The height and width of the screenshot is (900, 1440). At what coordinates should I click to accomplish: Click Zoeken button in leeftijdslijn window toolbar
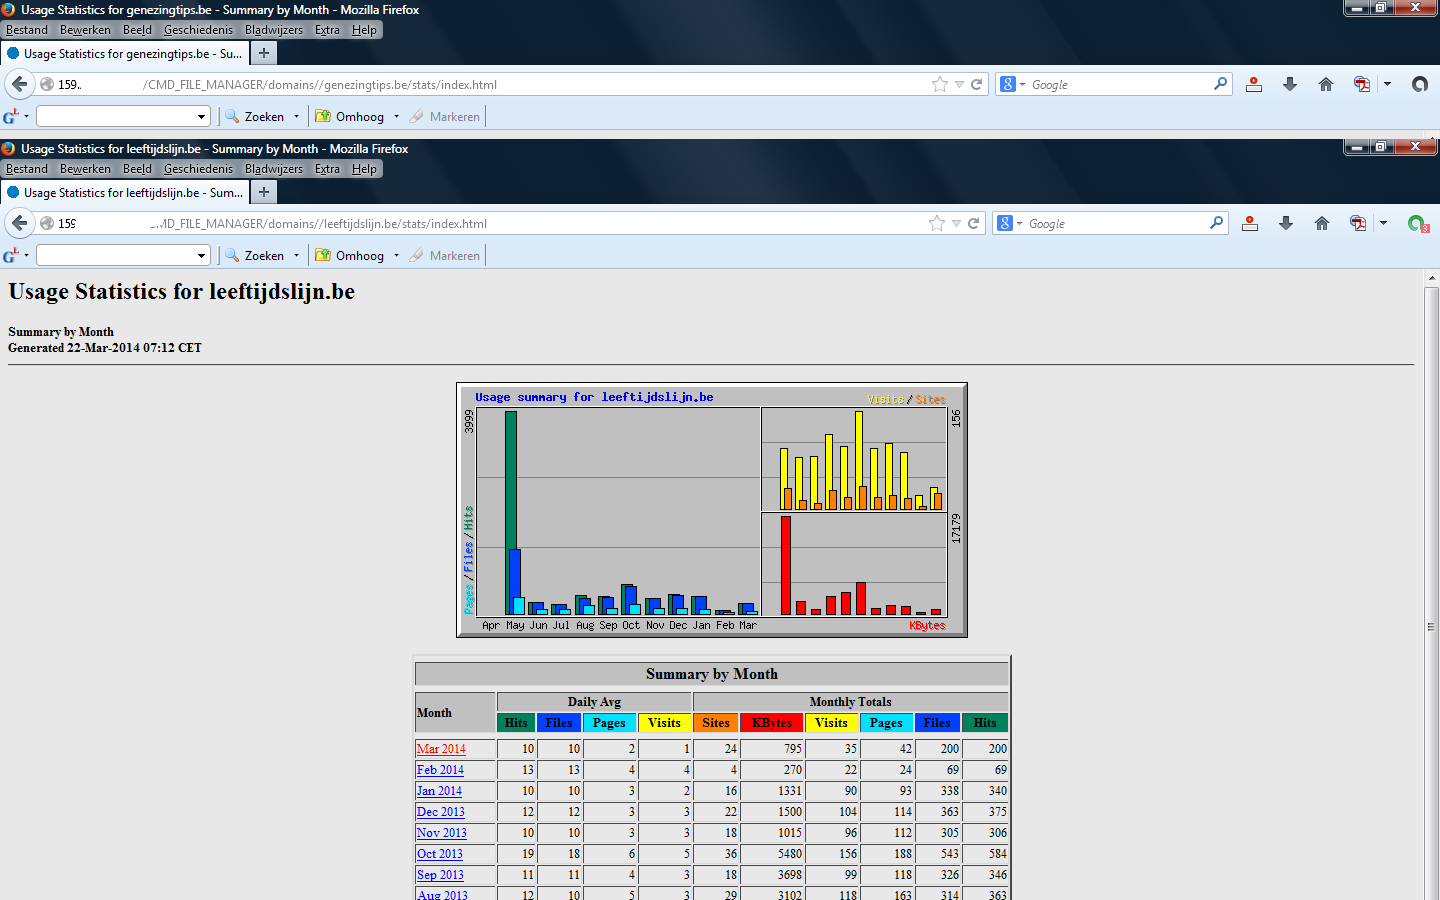pos(255,256)
